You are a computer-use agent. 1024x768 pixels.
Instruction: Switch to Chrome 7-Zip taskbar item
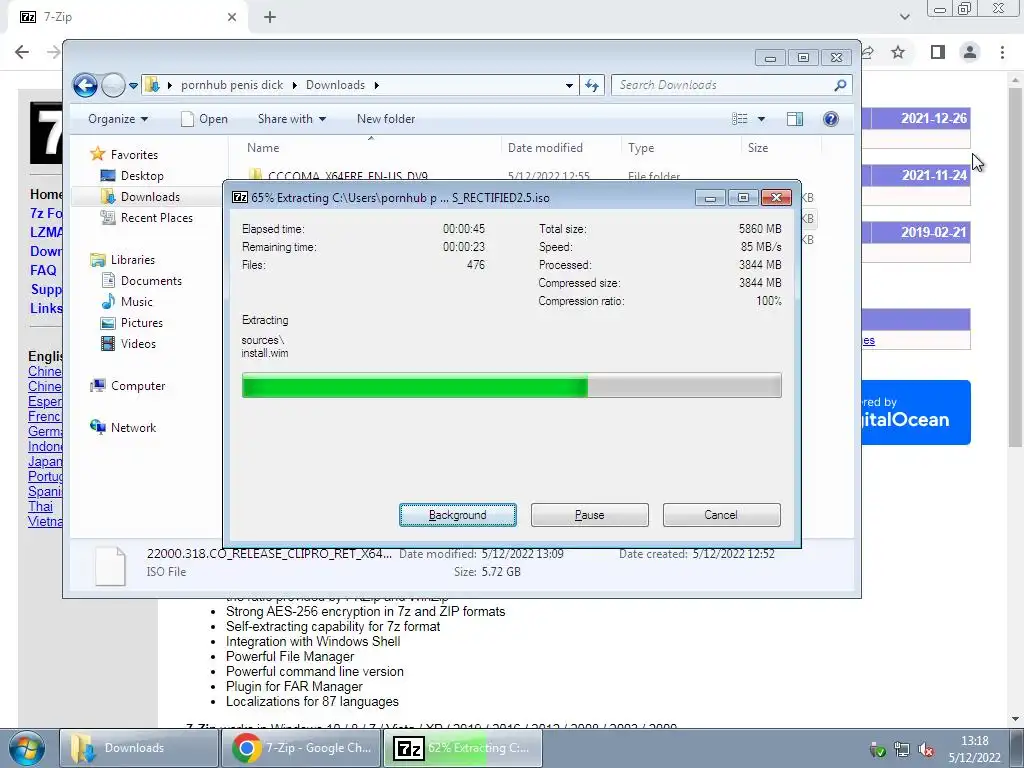pyautogui.click(x=301, y=748)
